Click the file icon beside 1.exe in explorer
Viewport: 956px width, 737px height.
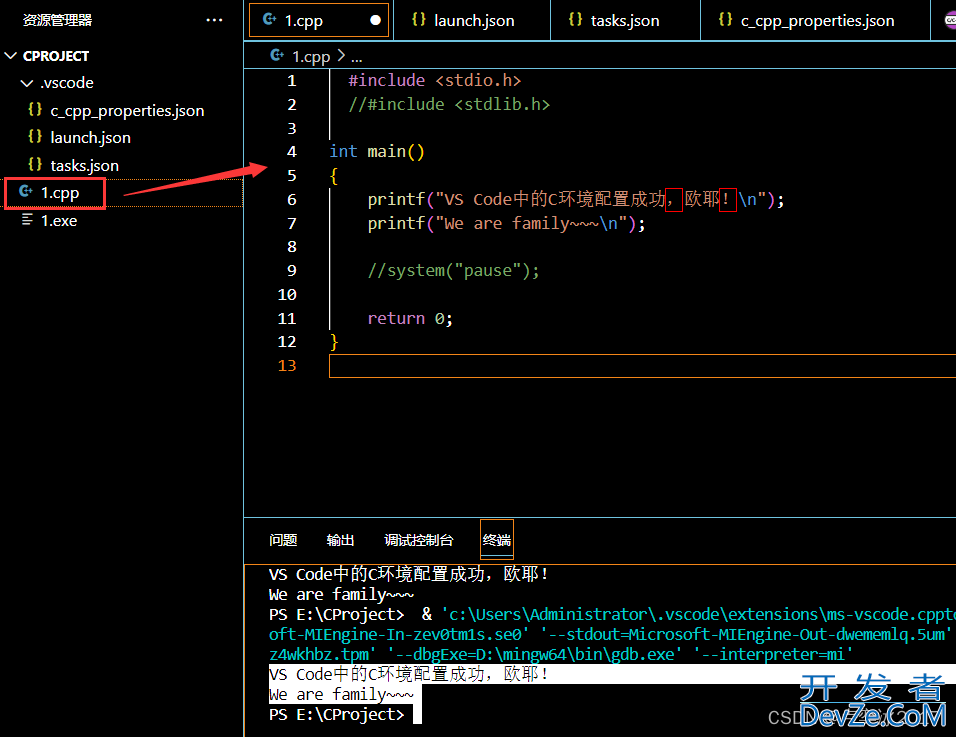click(27, 219)
